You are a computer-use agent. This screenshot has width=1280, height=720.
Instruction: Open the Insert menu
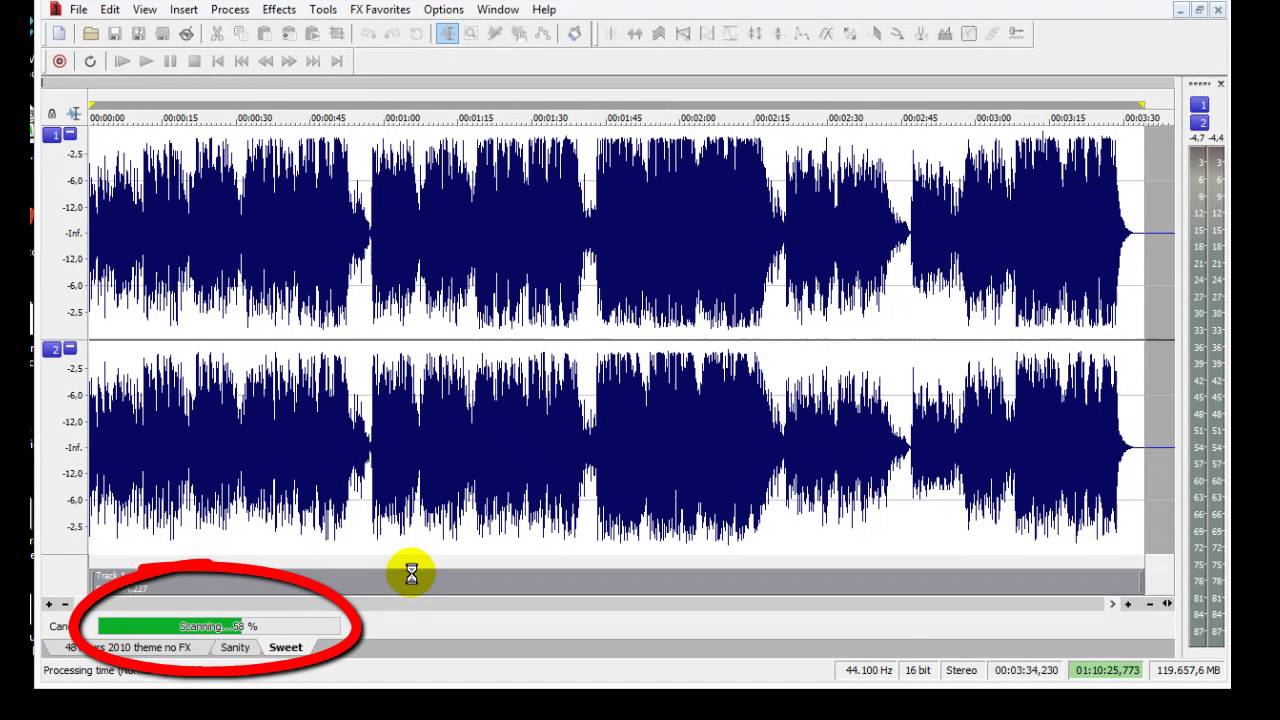(184, 9)
